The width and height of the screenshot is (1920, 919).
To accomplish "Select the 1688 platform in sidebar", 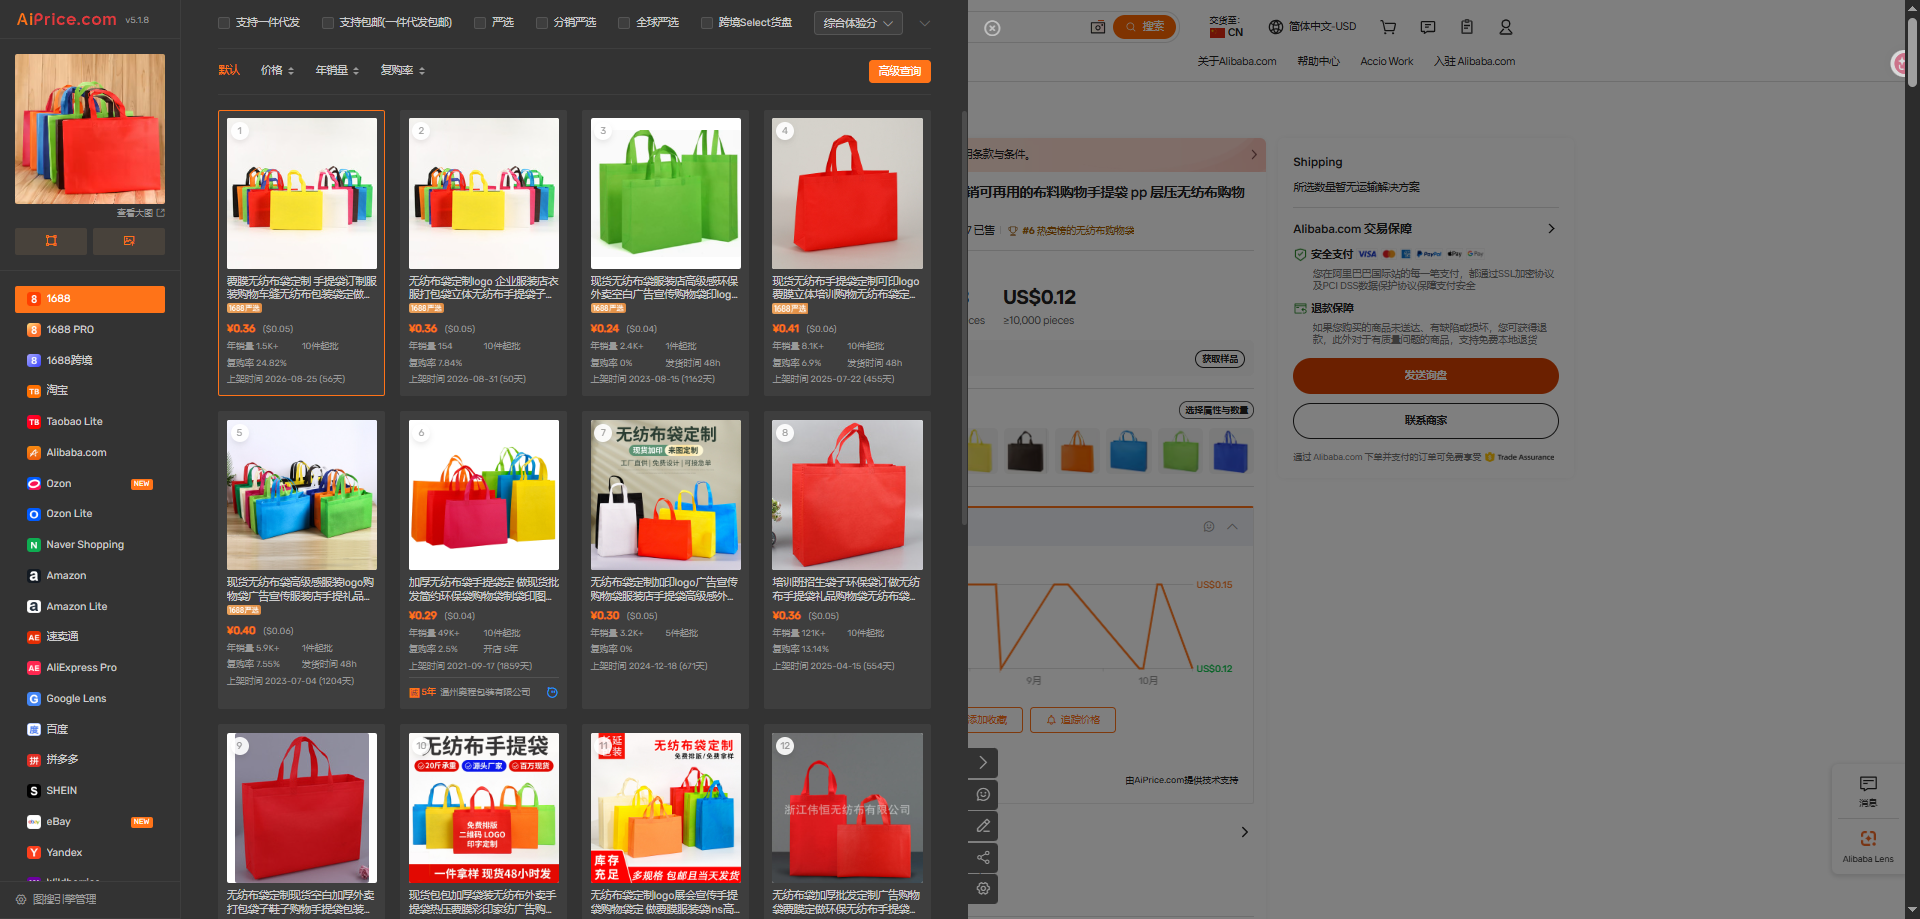I will [x=90, y=299].
